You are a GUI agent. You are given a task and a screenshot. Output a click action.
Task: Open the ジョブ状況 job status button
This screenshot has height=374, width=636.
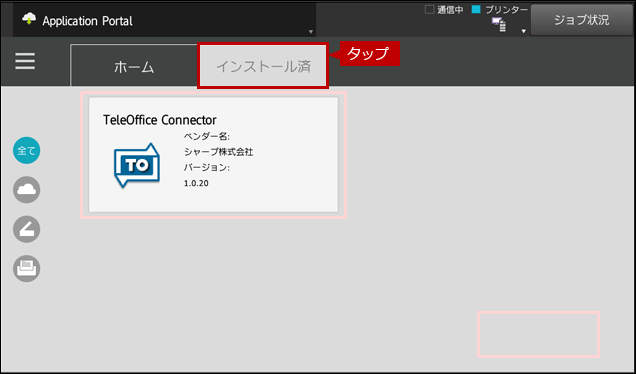(582, 20)
